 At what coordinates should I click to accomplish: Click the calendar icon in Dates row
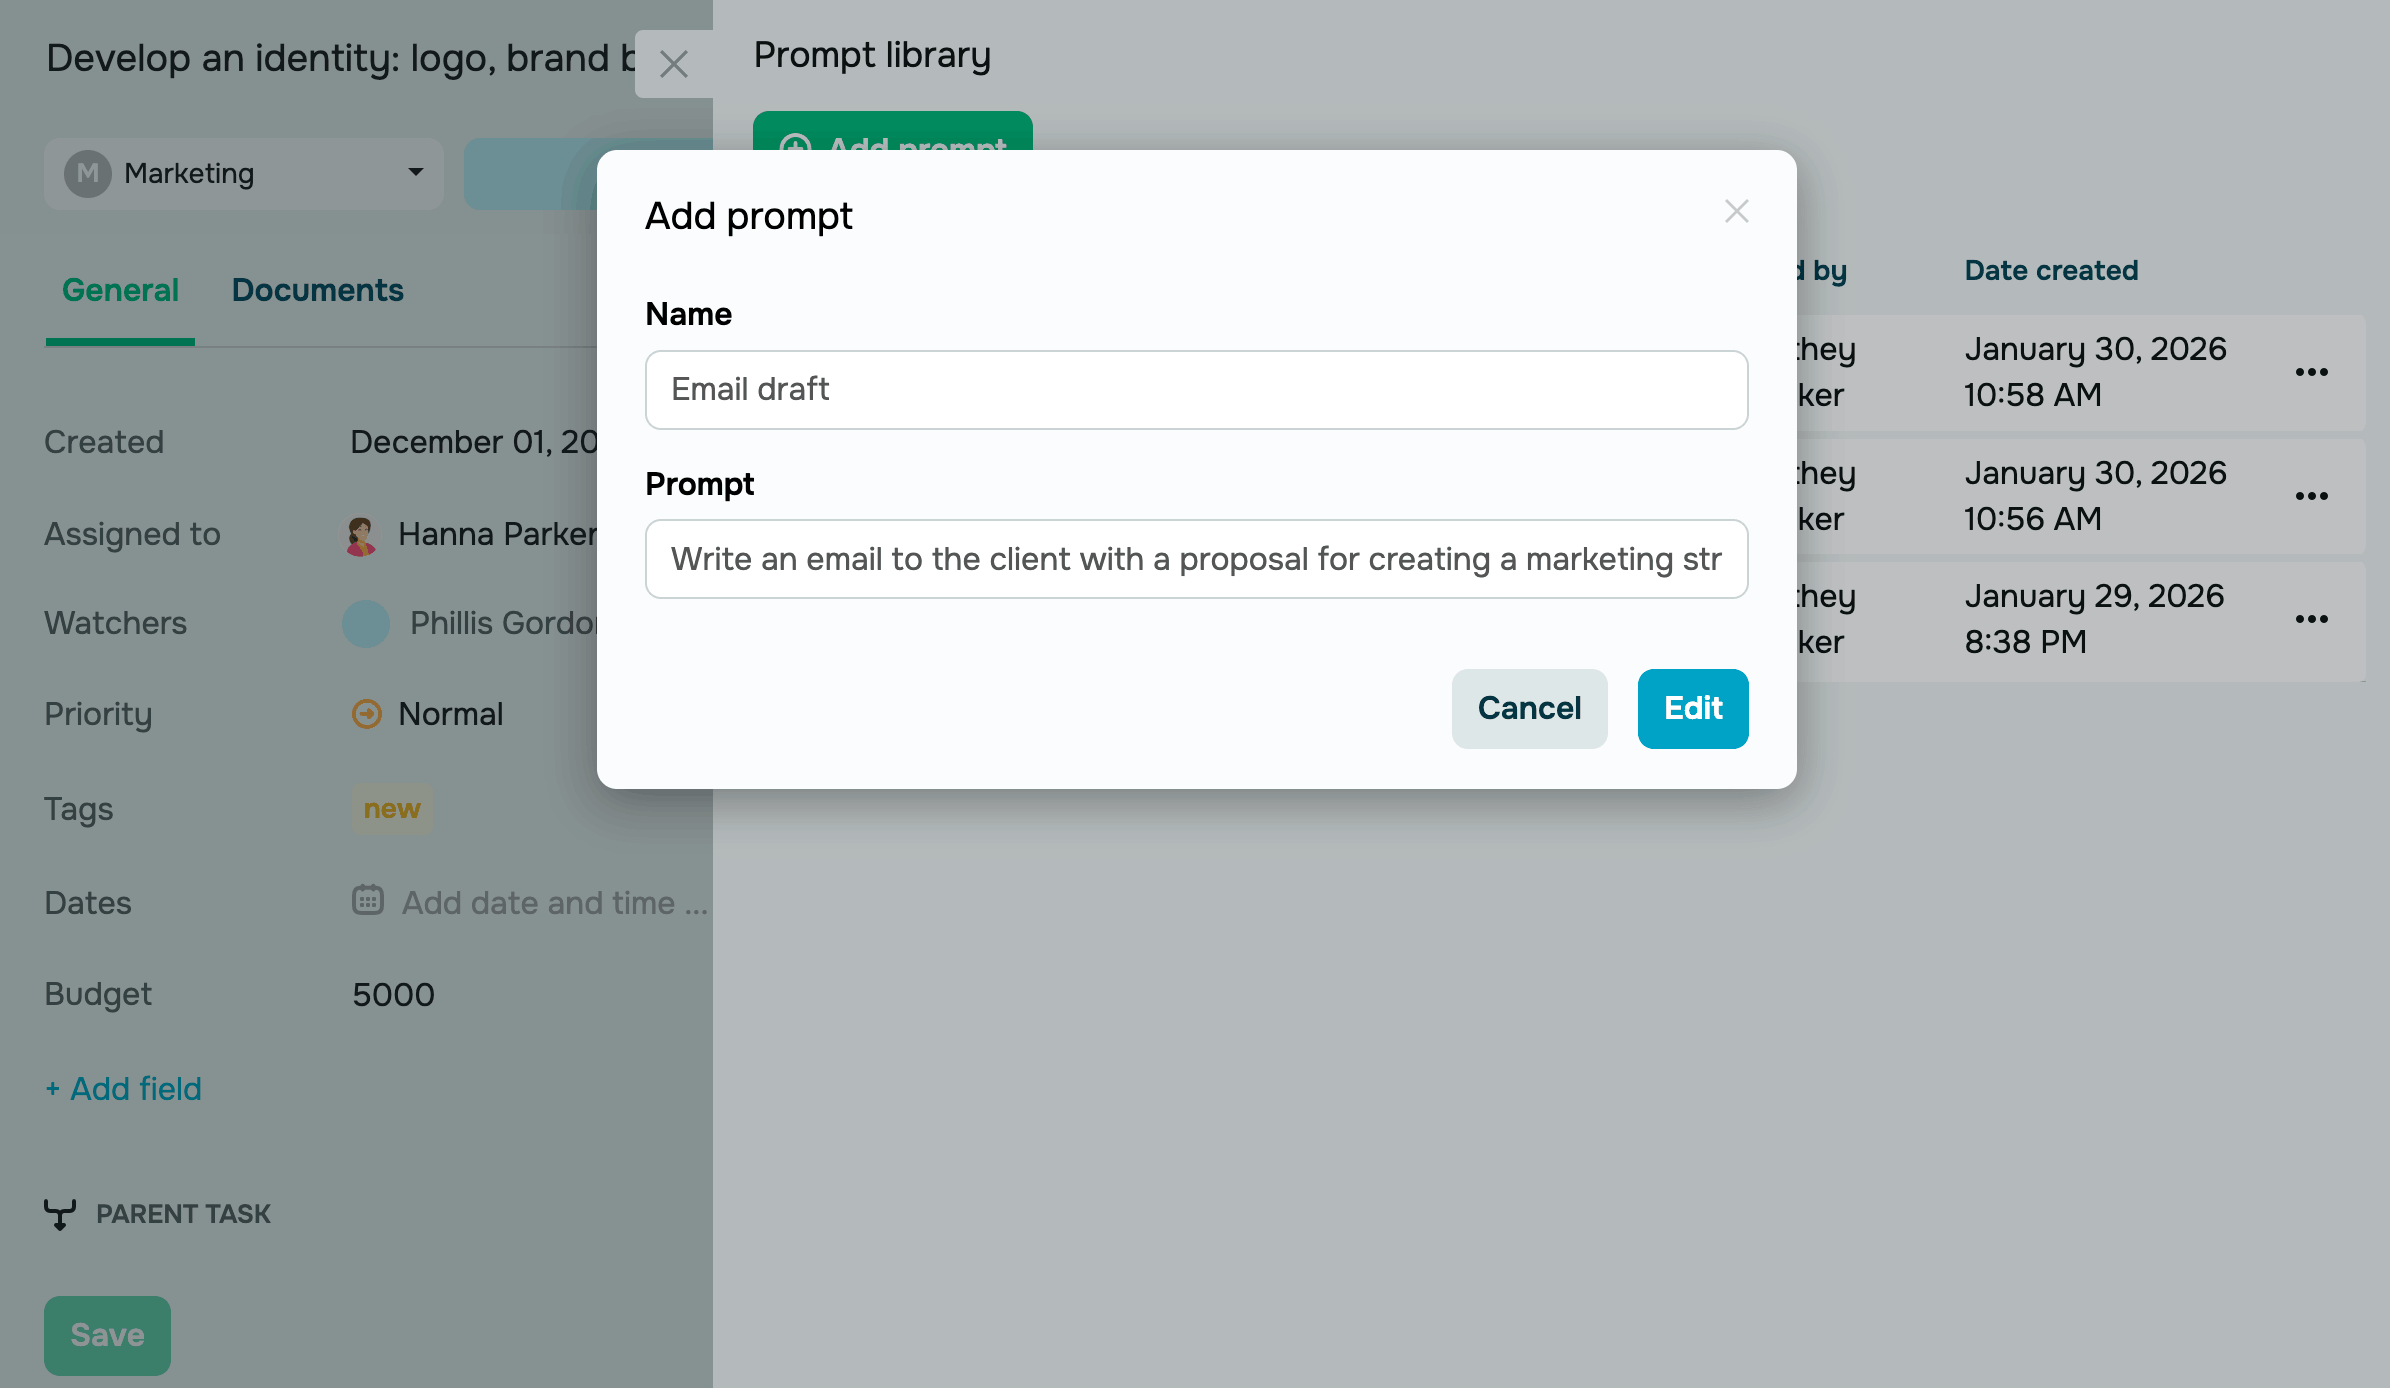368,901
